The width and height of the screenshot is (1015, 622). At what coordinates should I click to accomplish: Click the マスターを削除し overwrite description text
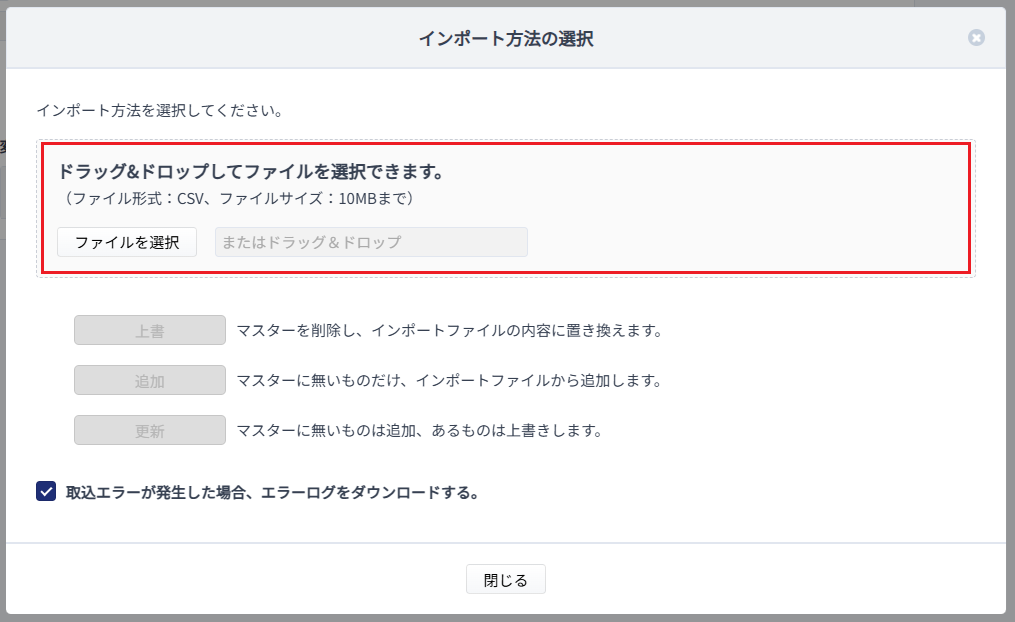click(x=449, y=330)
